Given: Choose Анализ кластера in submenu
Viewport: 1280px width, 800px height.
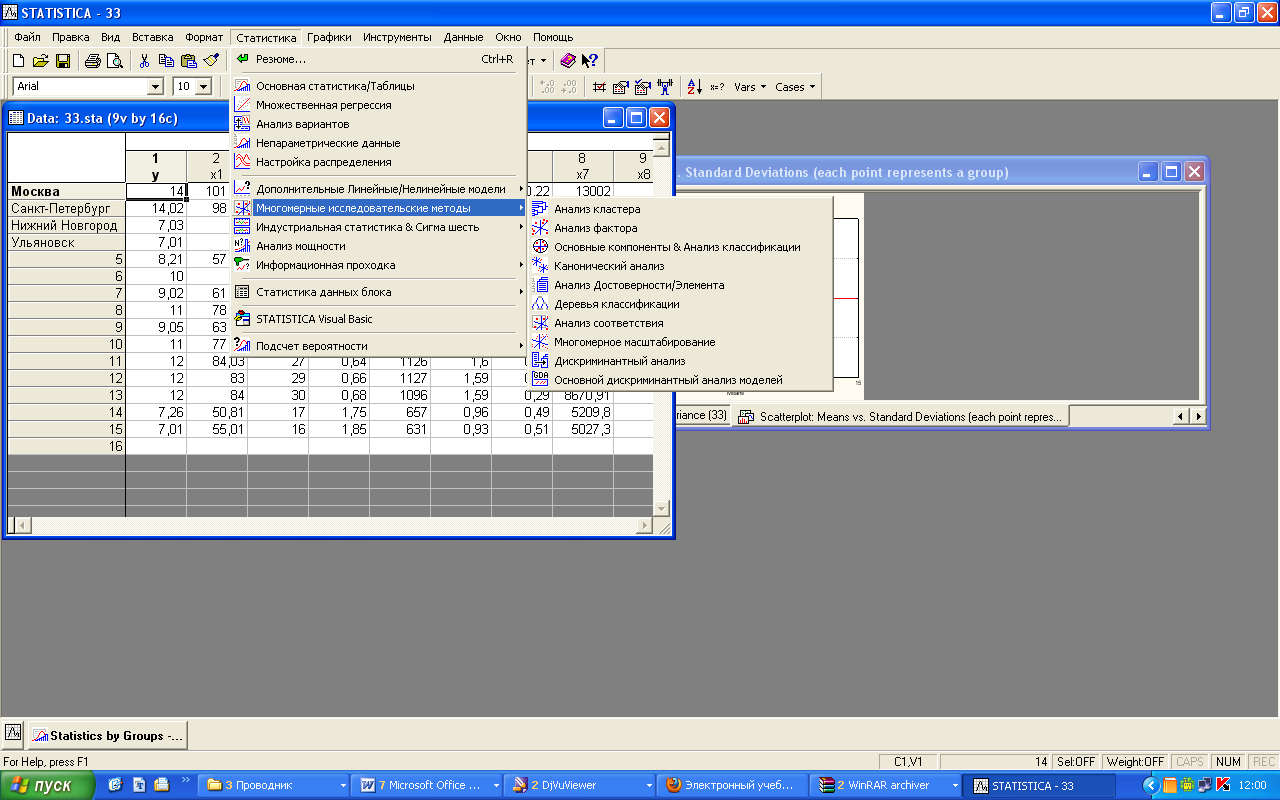Looking at the screenshot, I should pyautogui.click(x=681, y=209).
